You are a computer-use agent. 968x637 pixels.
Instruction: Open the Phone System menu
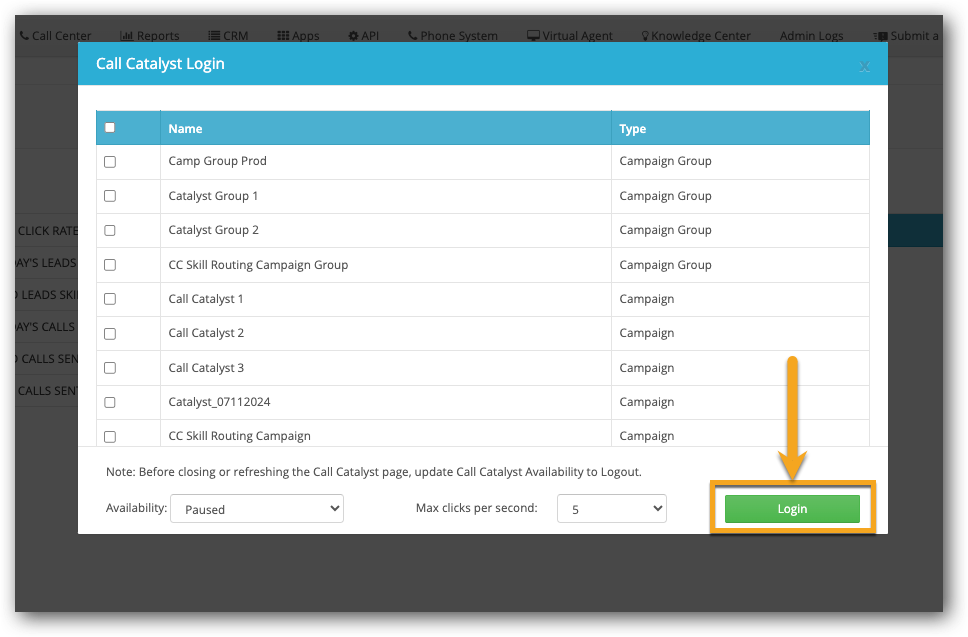(453, 36)
